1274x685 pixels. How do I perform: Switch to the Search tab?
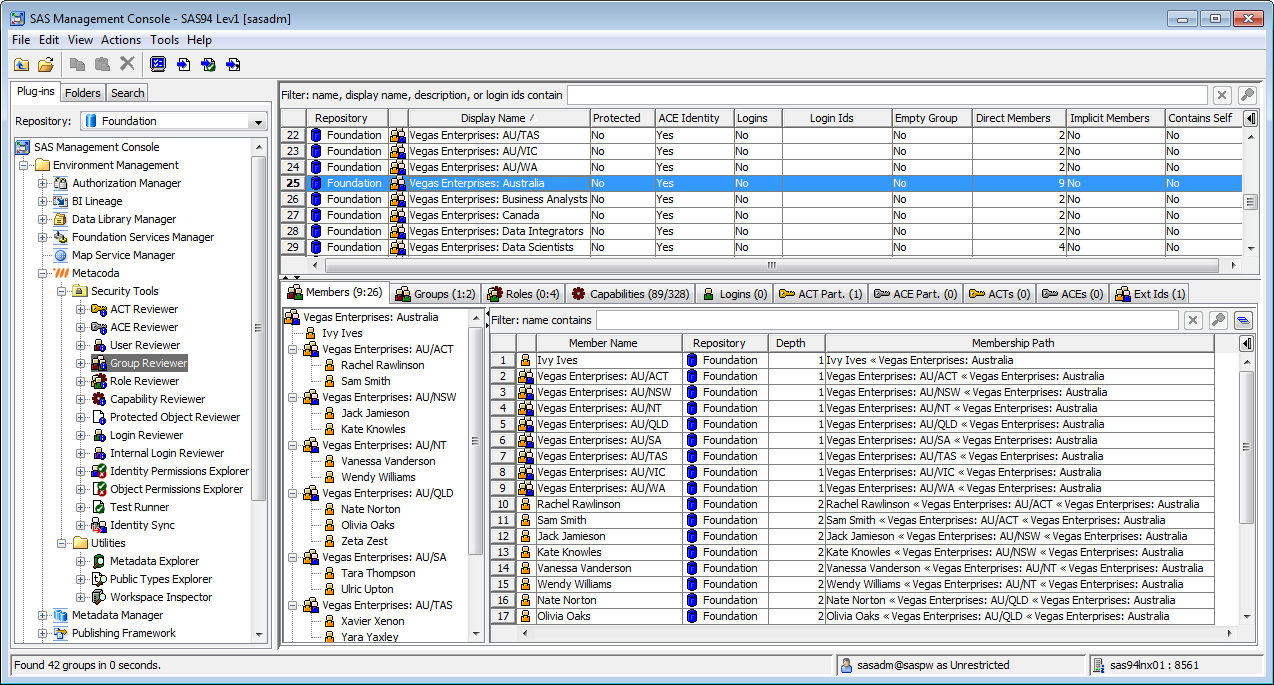[128, 93]
